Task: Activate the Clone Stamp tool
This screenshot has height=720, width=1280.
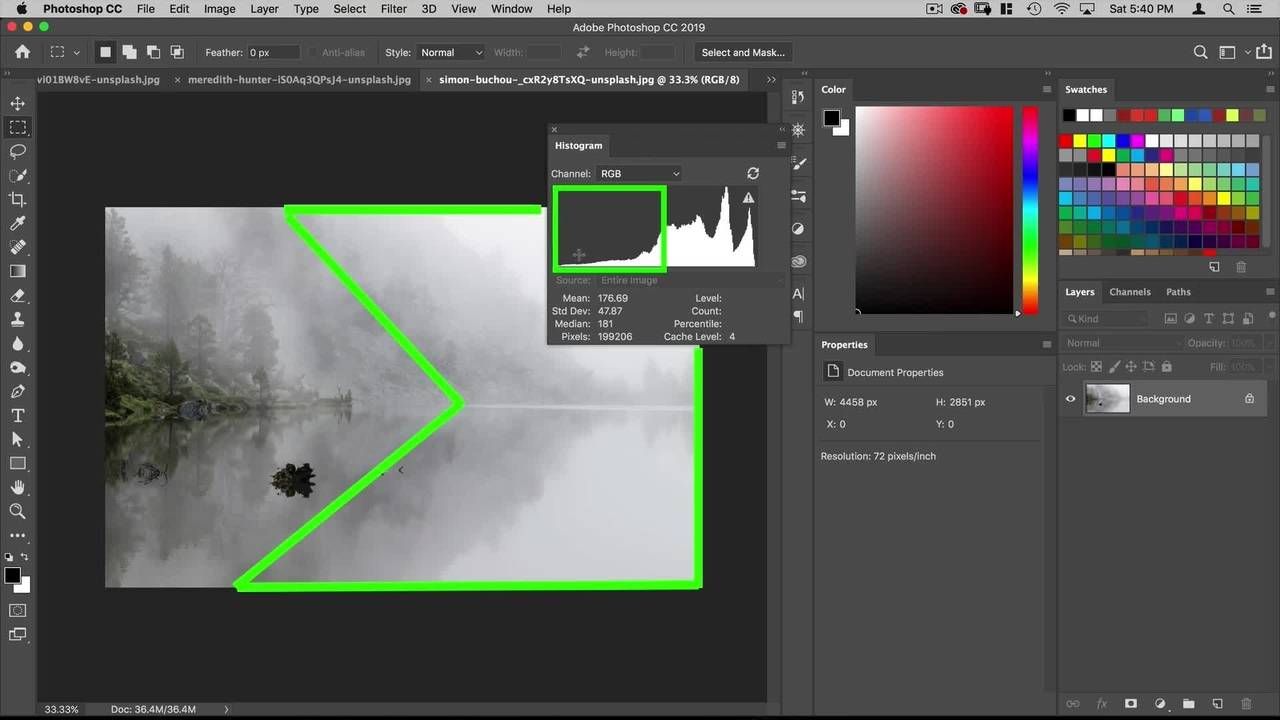Action: 18,319
